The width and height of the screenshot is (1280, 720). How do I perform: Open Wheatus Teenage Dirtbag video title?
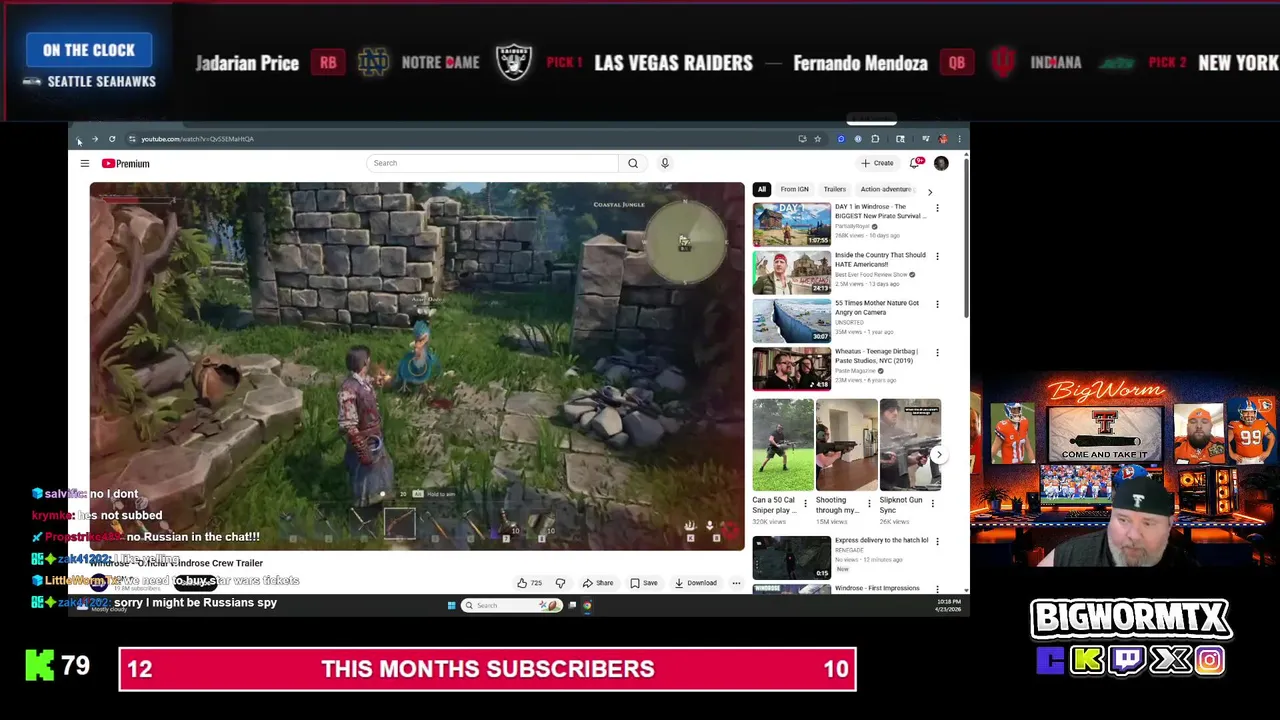click(x=877, y=356)
